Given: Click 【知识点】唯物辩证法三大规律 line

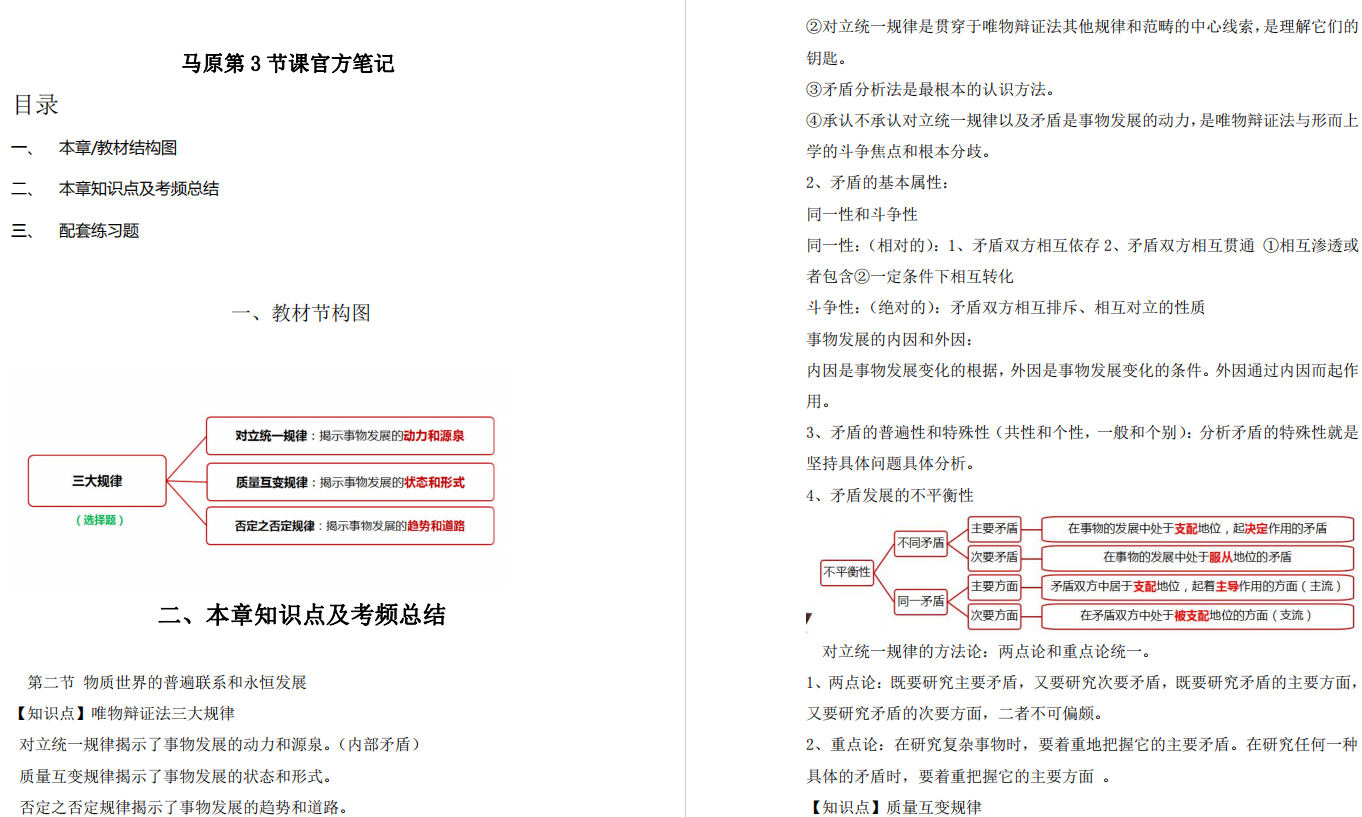Looking at the screenshot, I should (x=124, y=714).
